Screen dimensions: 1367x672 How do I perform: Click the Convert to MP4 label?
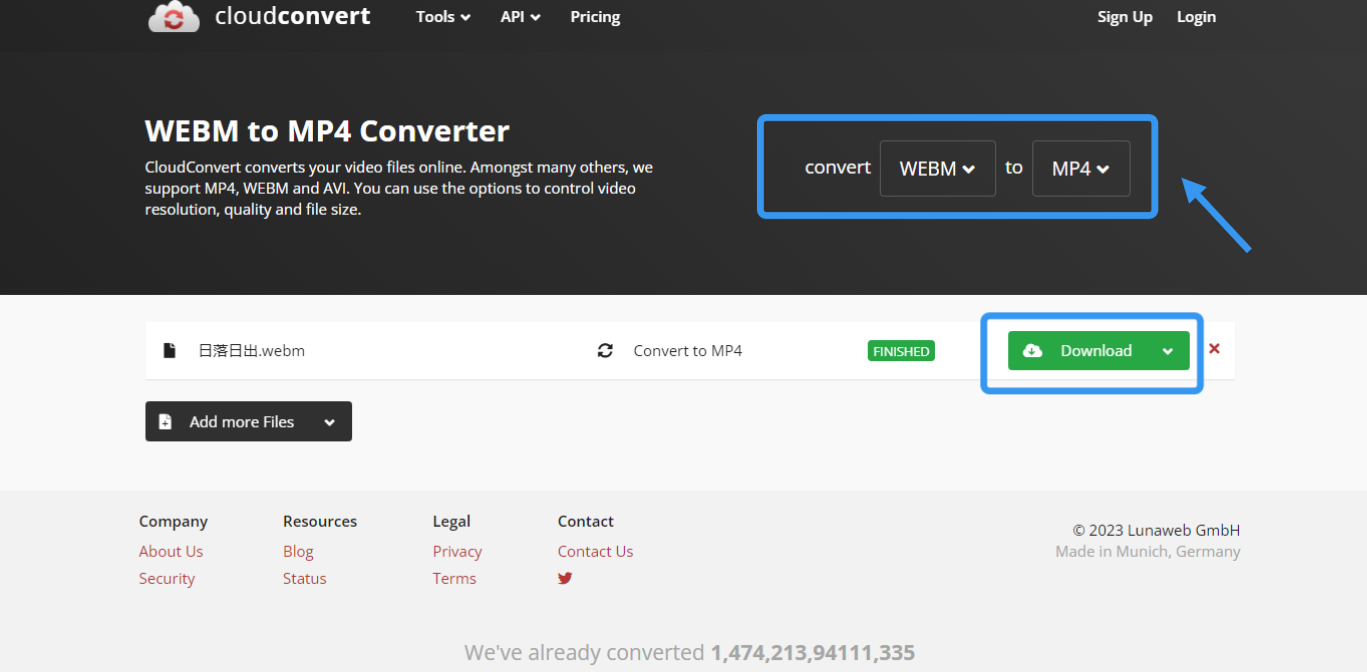[x=688, y=351]
